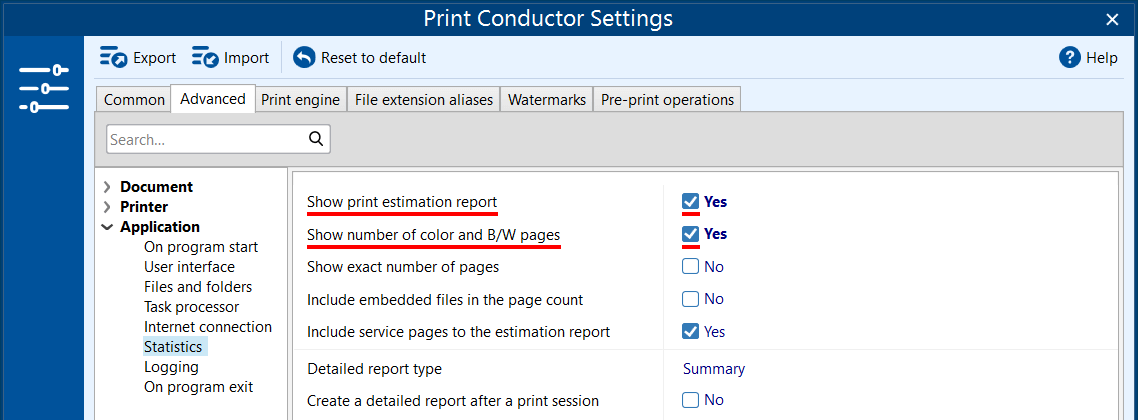Open Detailed report type Summary dropdown
The width and height of the screenshot is (1138, 420).
pos(714,369)
